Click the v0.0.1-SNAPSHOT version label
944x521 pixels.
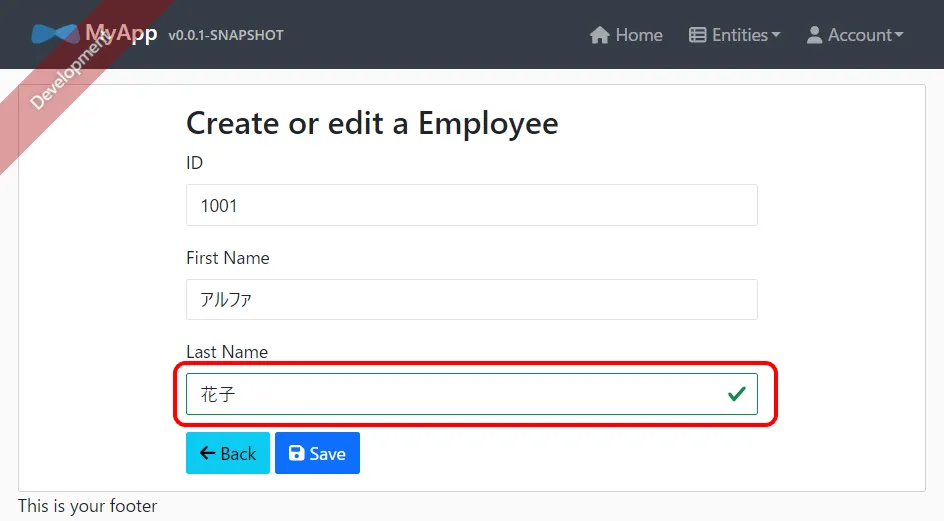pyautogui.click(x=226, y=36)
